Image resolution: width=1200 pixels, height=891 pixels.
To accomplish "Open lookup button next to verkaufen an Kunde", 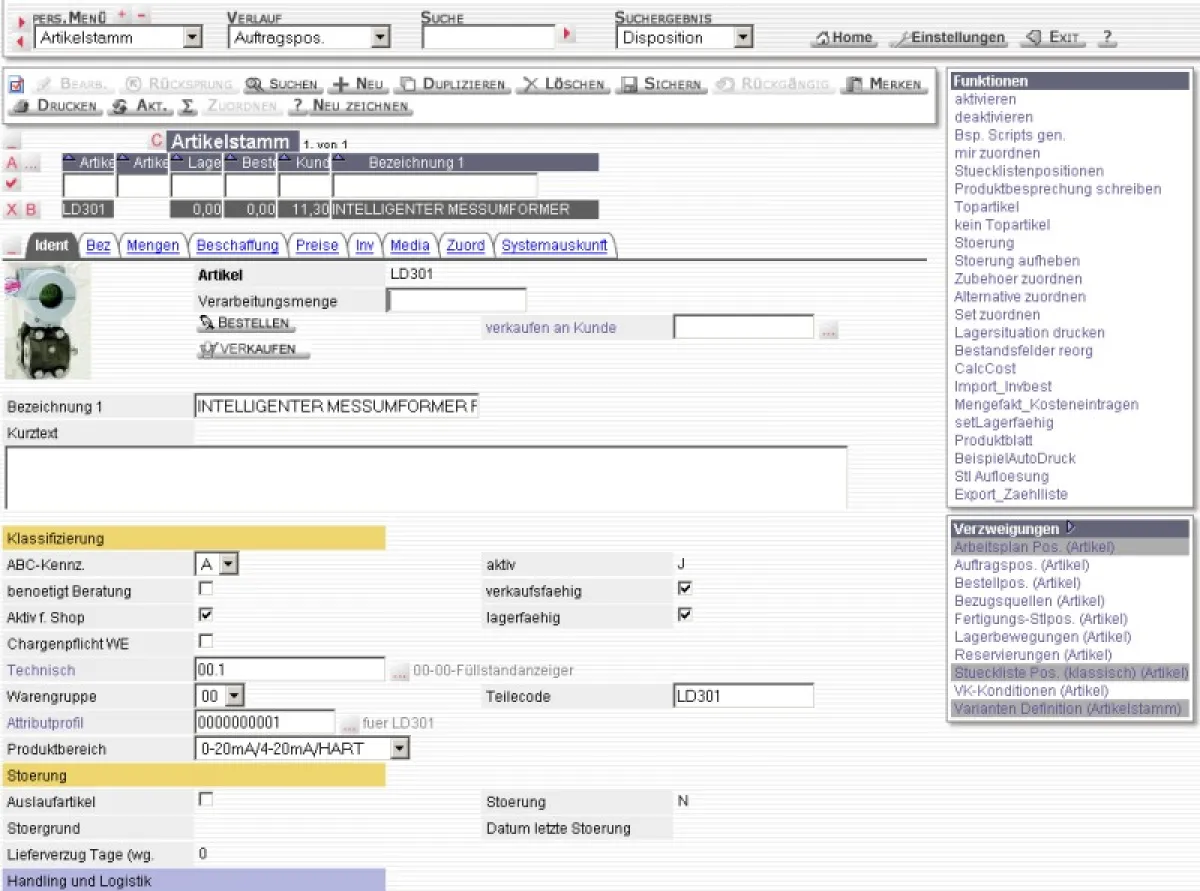I will pos(828,329).
